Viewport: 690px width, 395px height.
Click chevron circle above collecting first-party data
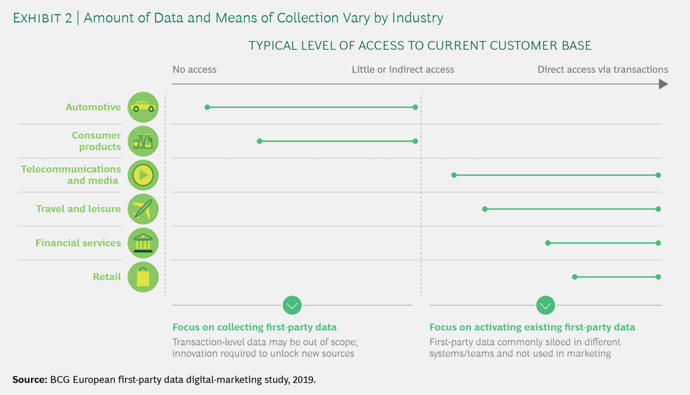[292, 305]
